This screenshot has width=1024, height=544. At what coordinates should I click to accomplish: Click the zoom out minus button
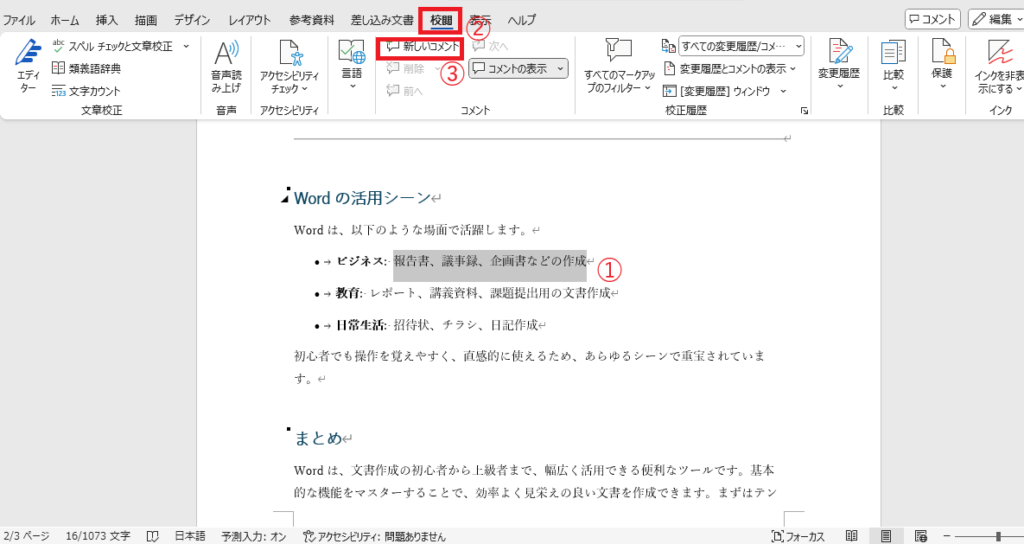(947, 536)
